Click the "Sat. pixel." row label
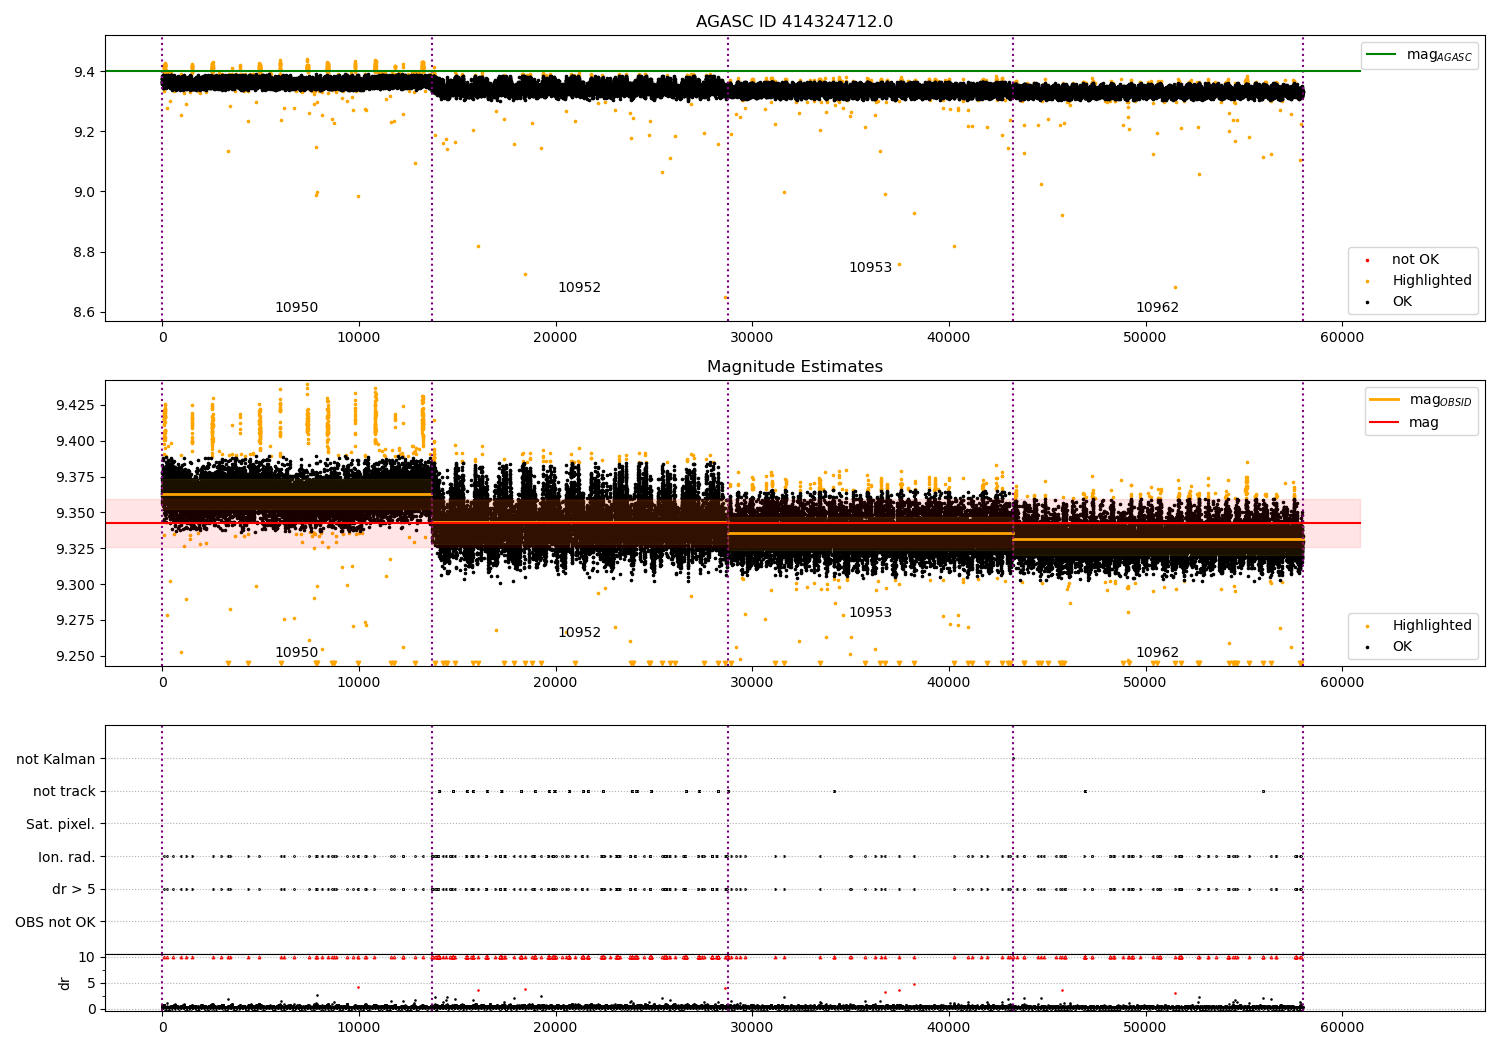Screen dimensions: 1500x1050 coord(60,825)
